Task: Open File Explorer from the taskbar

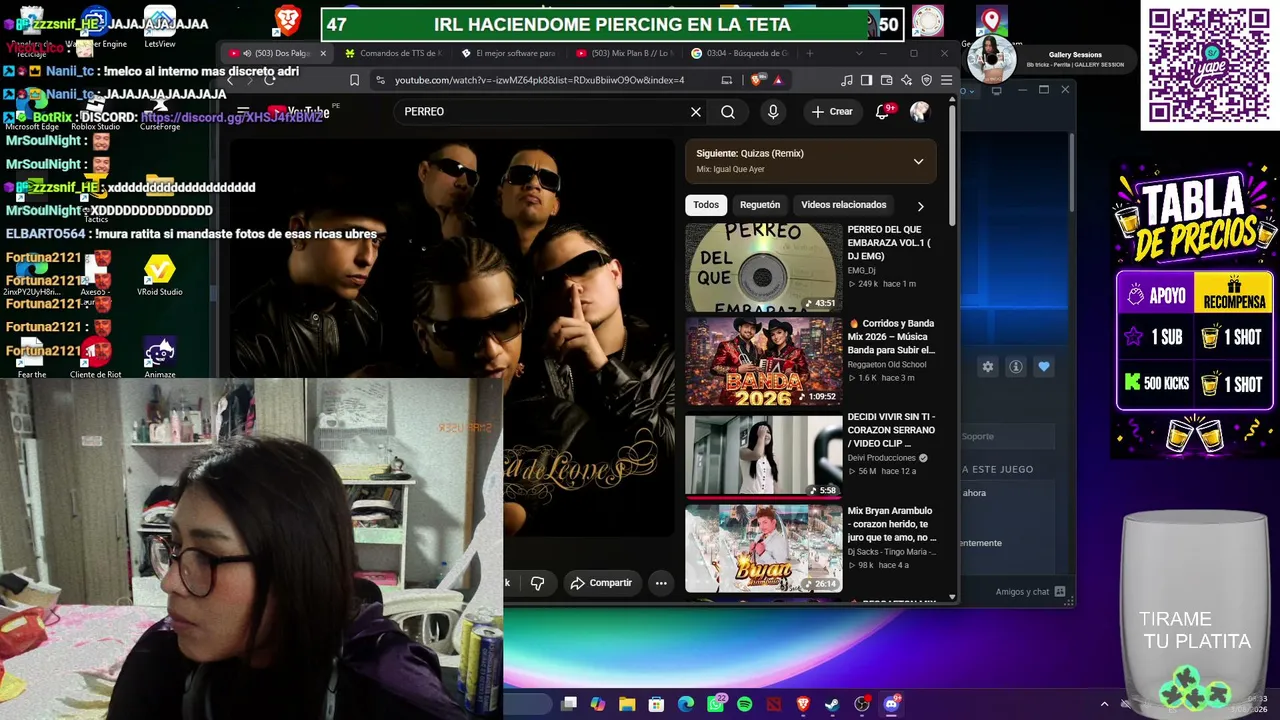Action: [627, 704]
